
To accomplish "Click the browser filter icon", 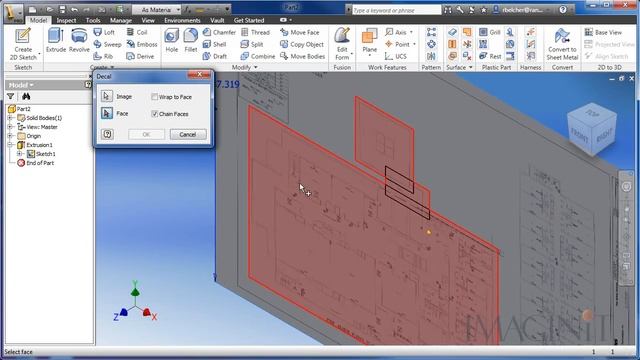I will coord(11,96).
